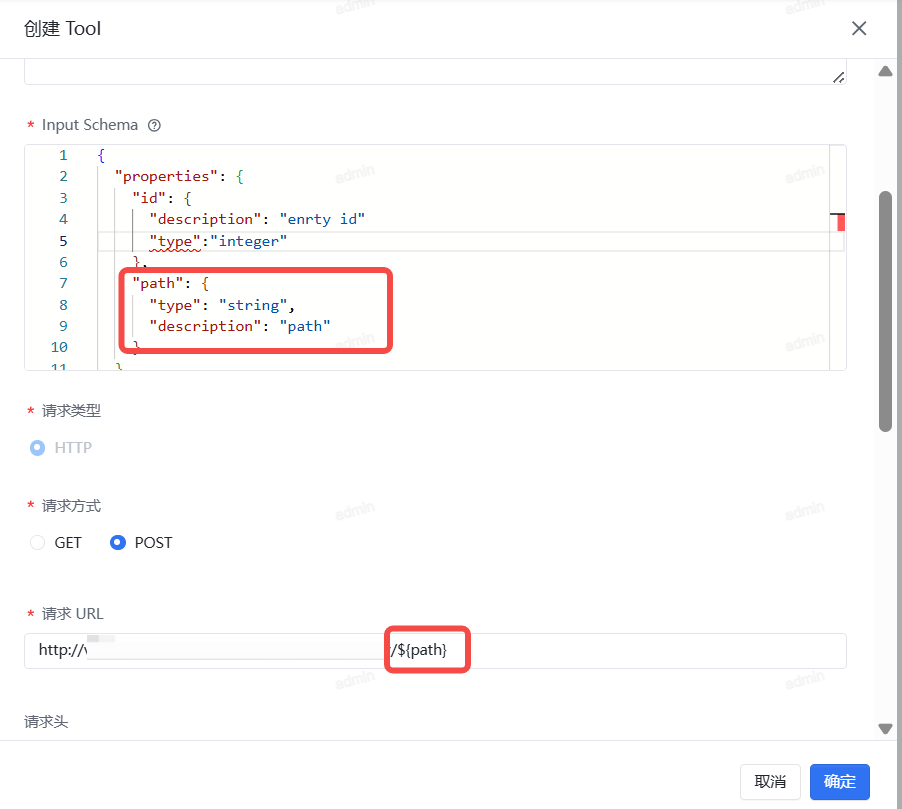Click the Input Schema help icon
902x809 pixels.
(x=154, y=126)
